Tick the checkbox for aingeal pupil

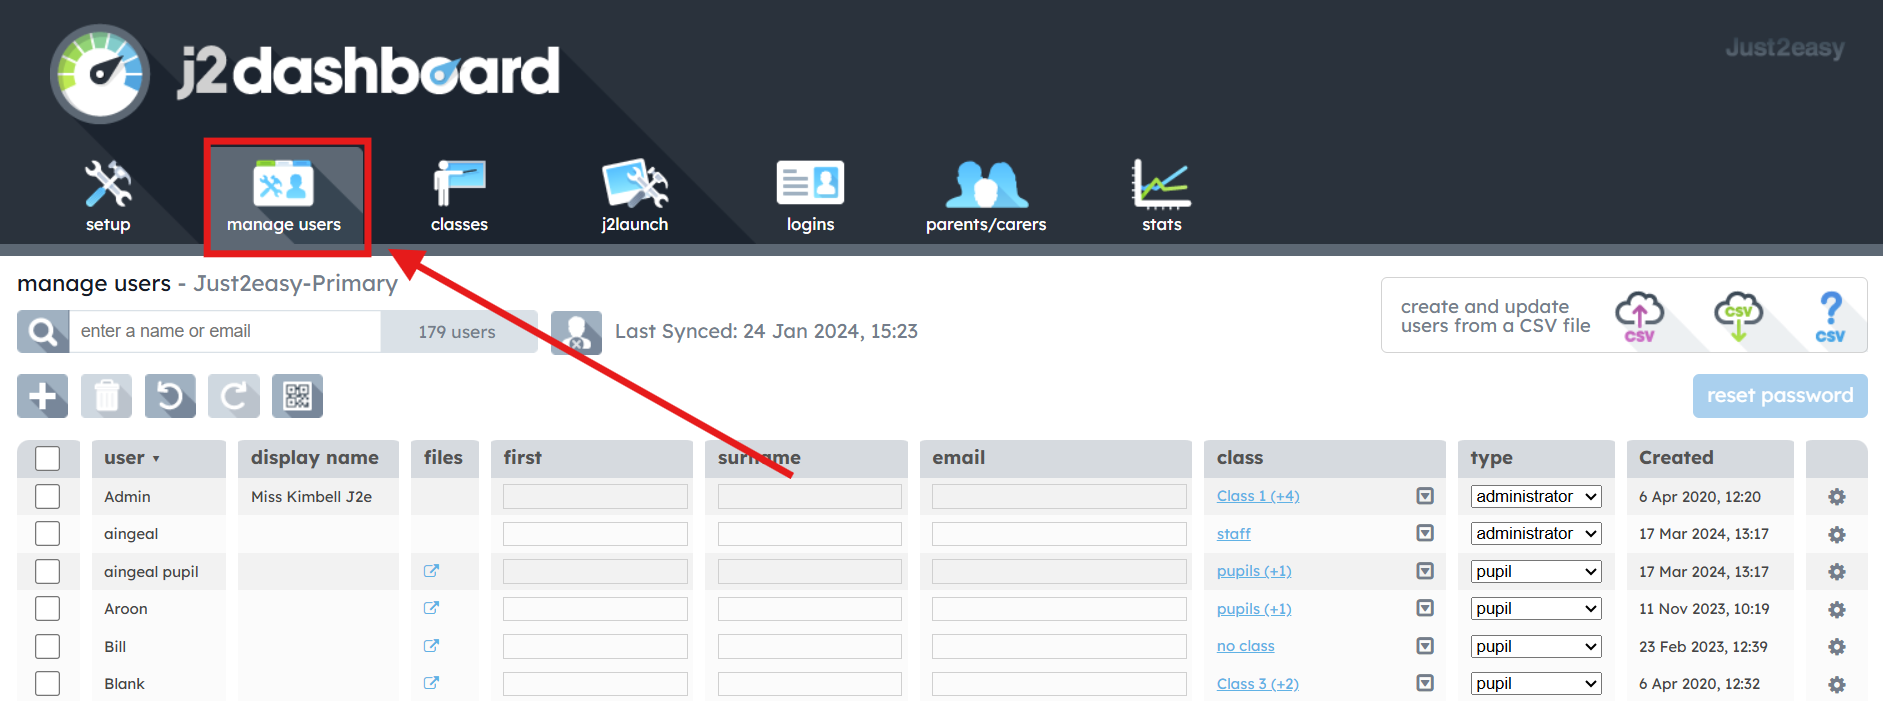click(47, 571)
